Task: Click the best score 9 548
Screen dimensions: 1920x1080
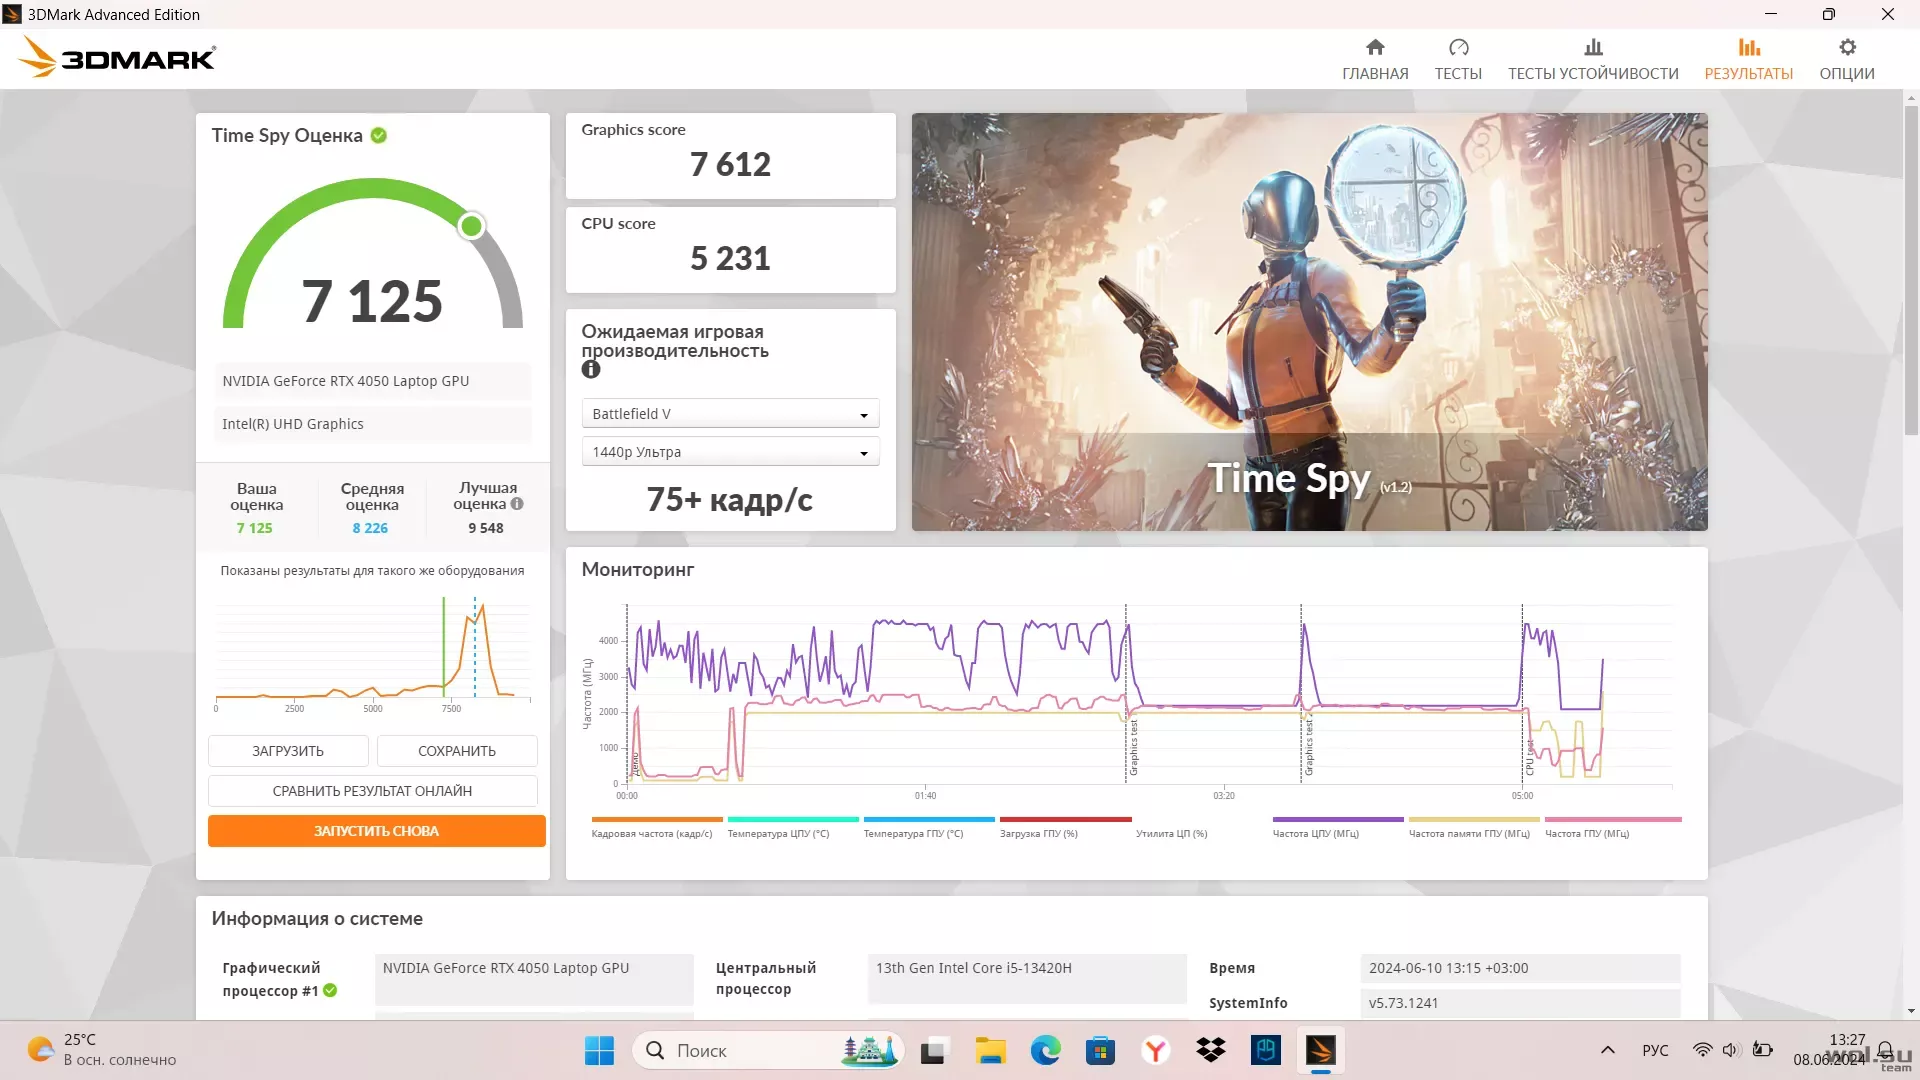Action: coord(486,528)
